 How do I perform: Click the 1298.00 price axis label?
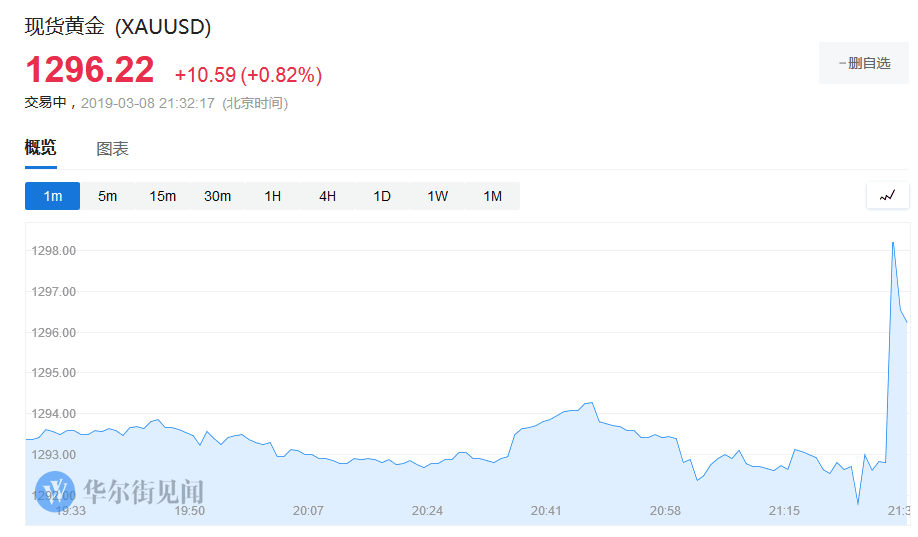[56, 251]
